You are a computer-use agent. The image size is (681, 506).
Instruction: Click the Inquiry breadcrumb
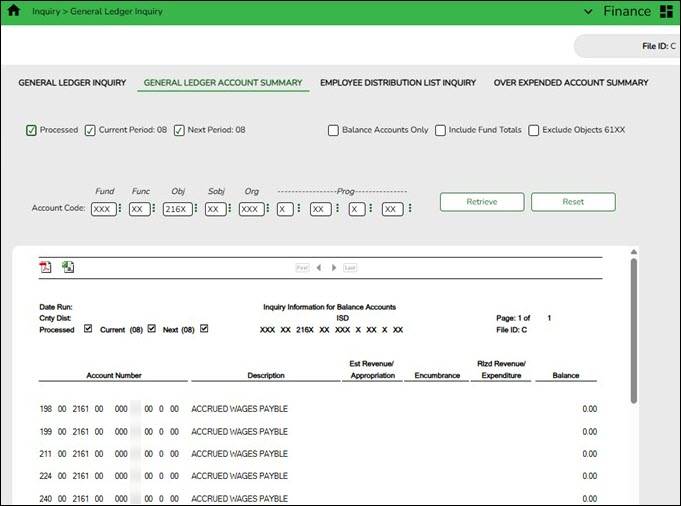(46, 11)
